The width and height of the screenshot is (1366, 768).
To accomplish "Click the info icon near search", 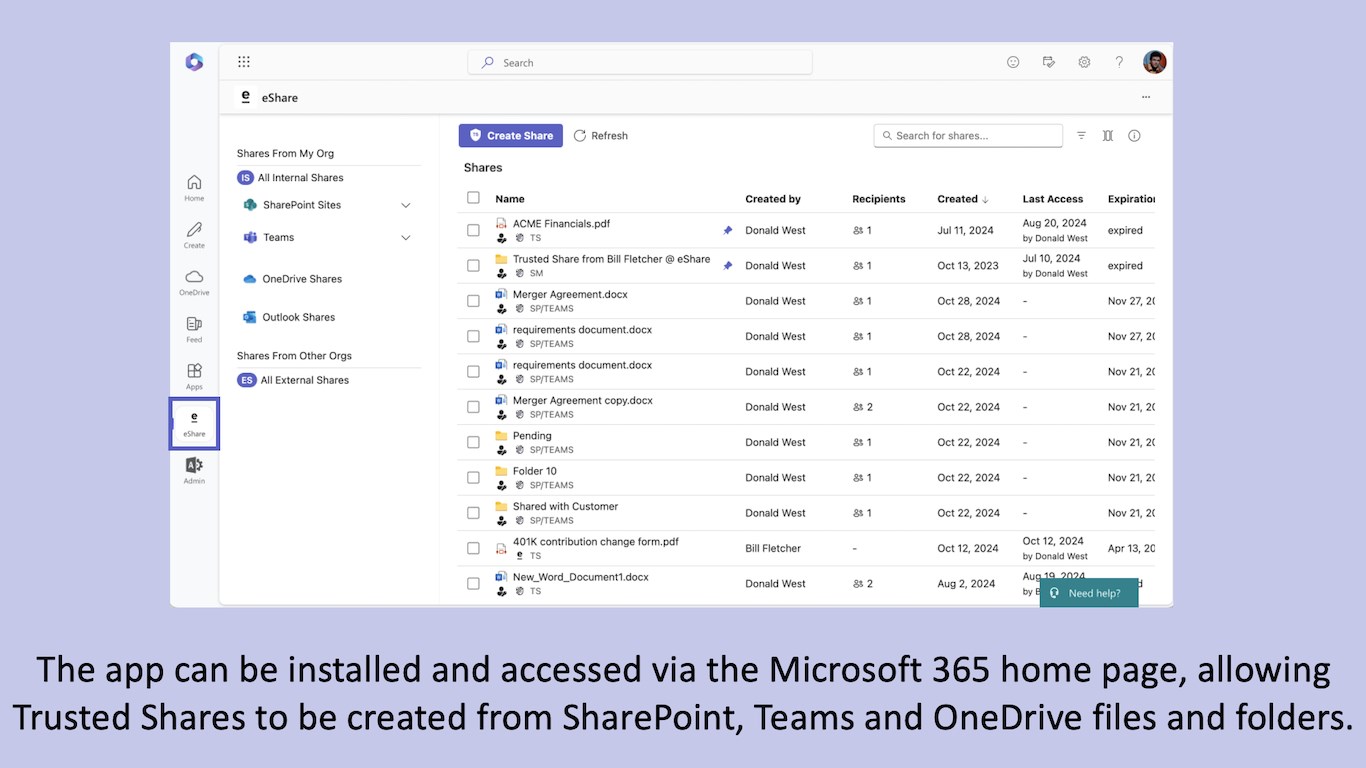I will (1134, 135).
